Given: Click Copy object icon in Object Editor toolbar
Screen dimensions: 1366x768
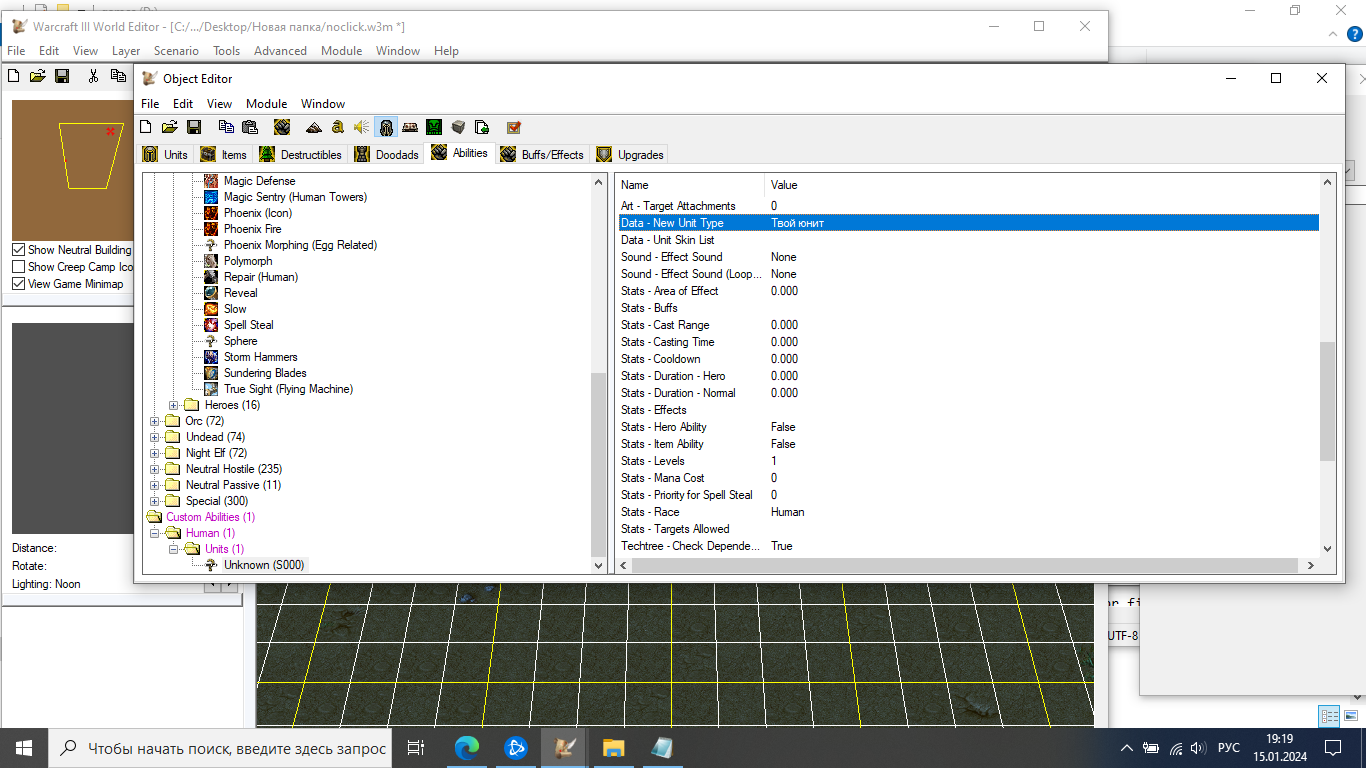Looking at the screenshot, I should (x=226, y=127).
